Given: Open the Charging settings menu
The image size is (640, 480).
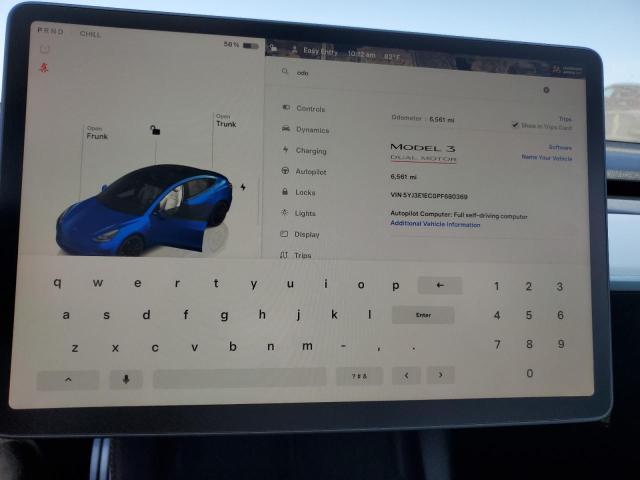Looking at the screenshot, I should click(310, 151).
